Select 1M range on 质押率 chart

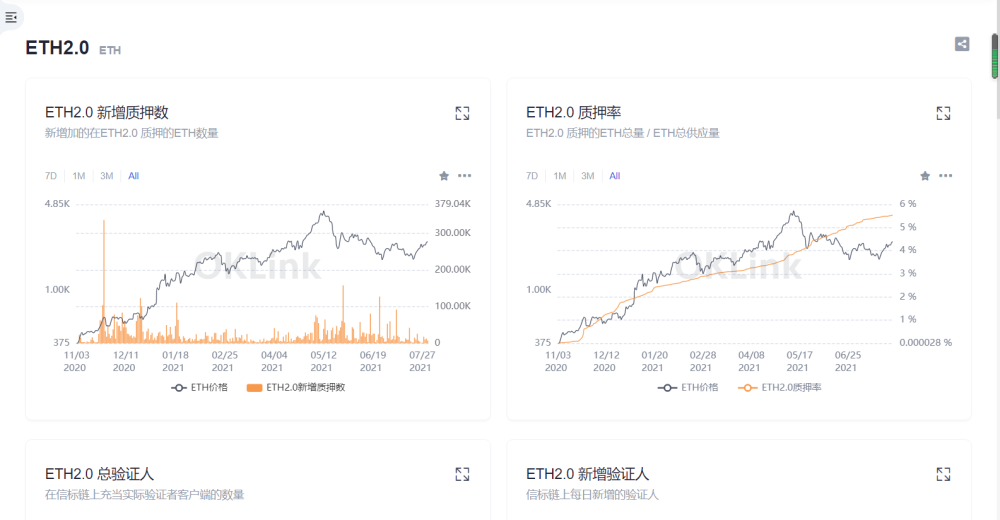(x=560, y=176)
